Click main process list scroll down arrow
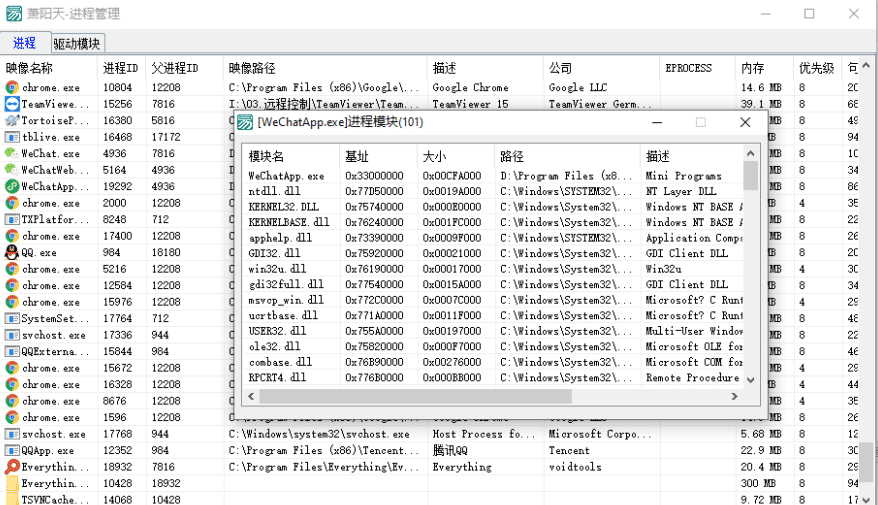 point(867,499)
